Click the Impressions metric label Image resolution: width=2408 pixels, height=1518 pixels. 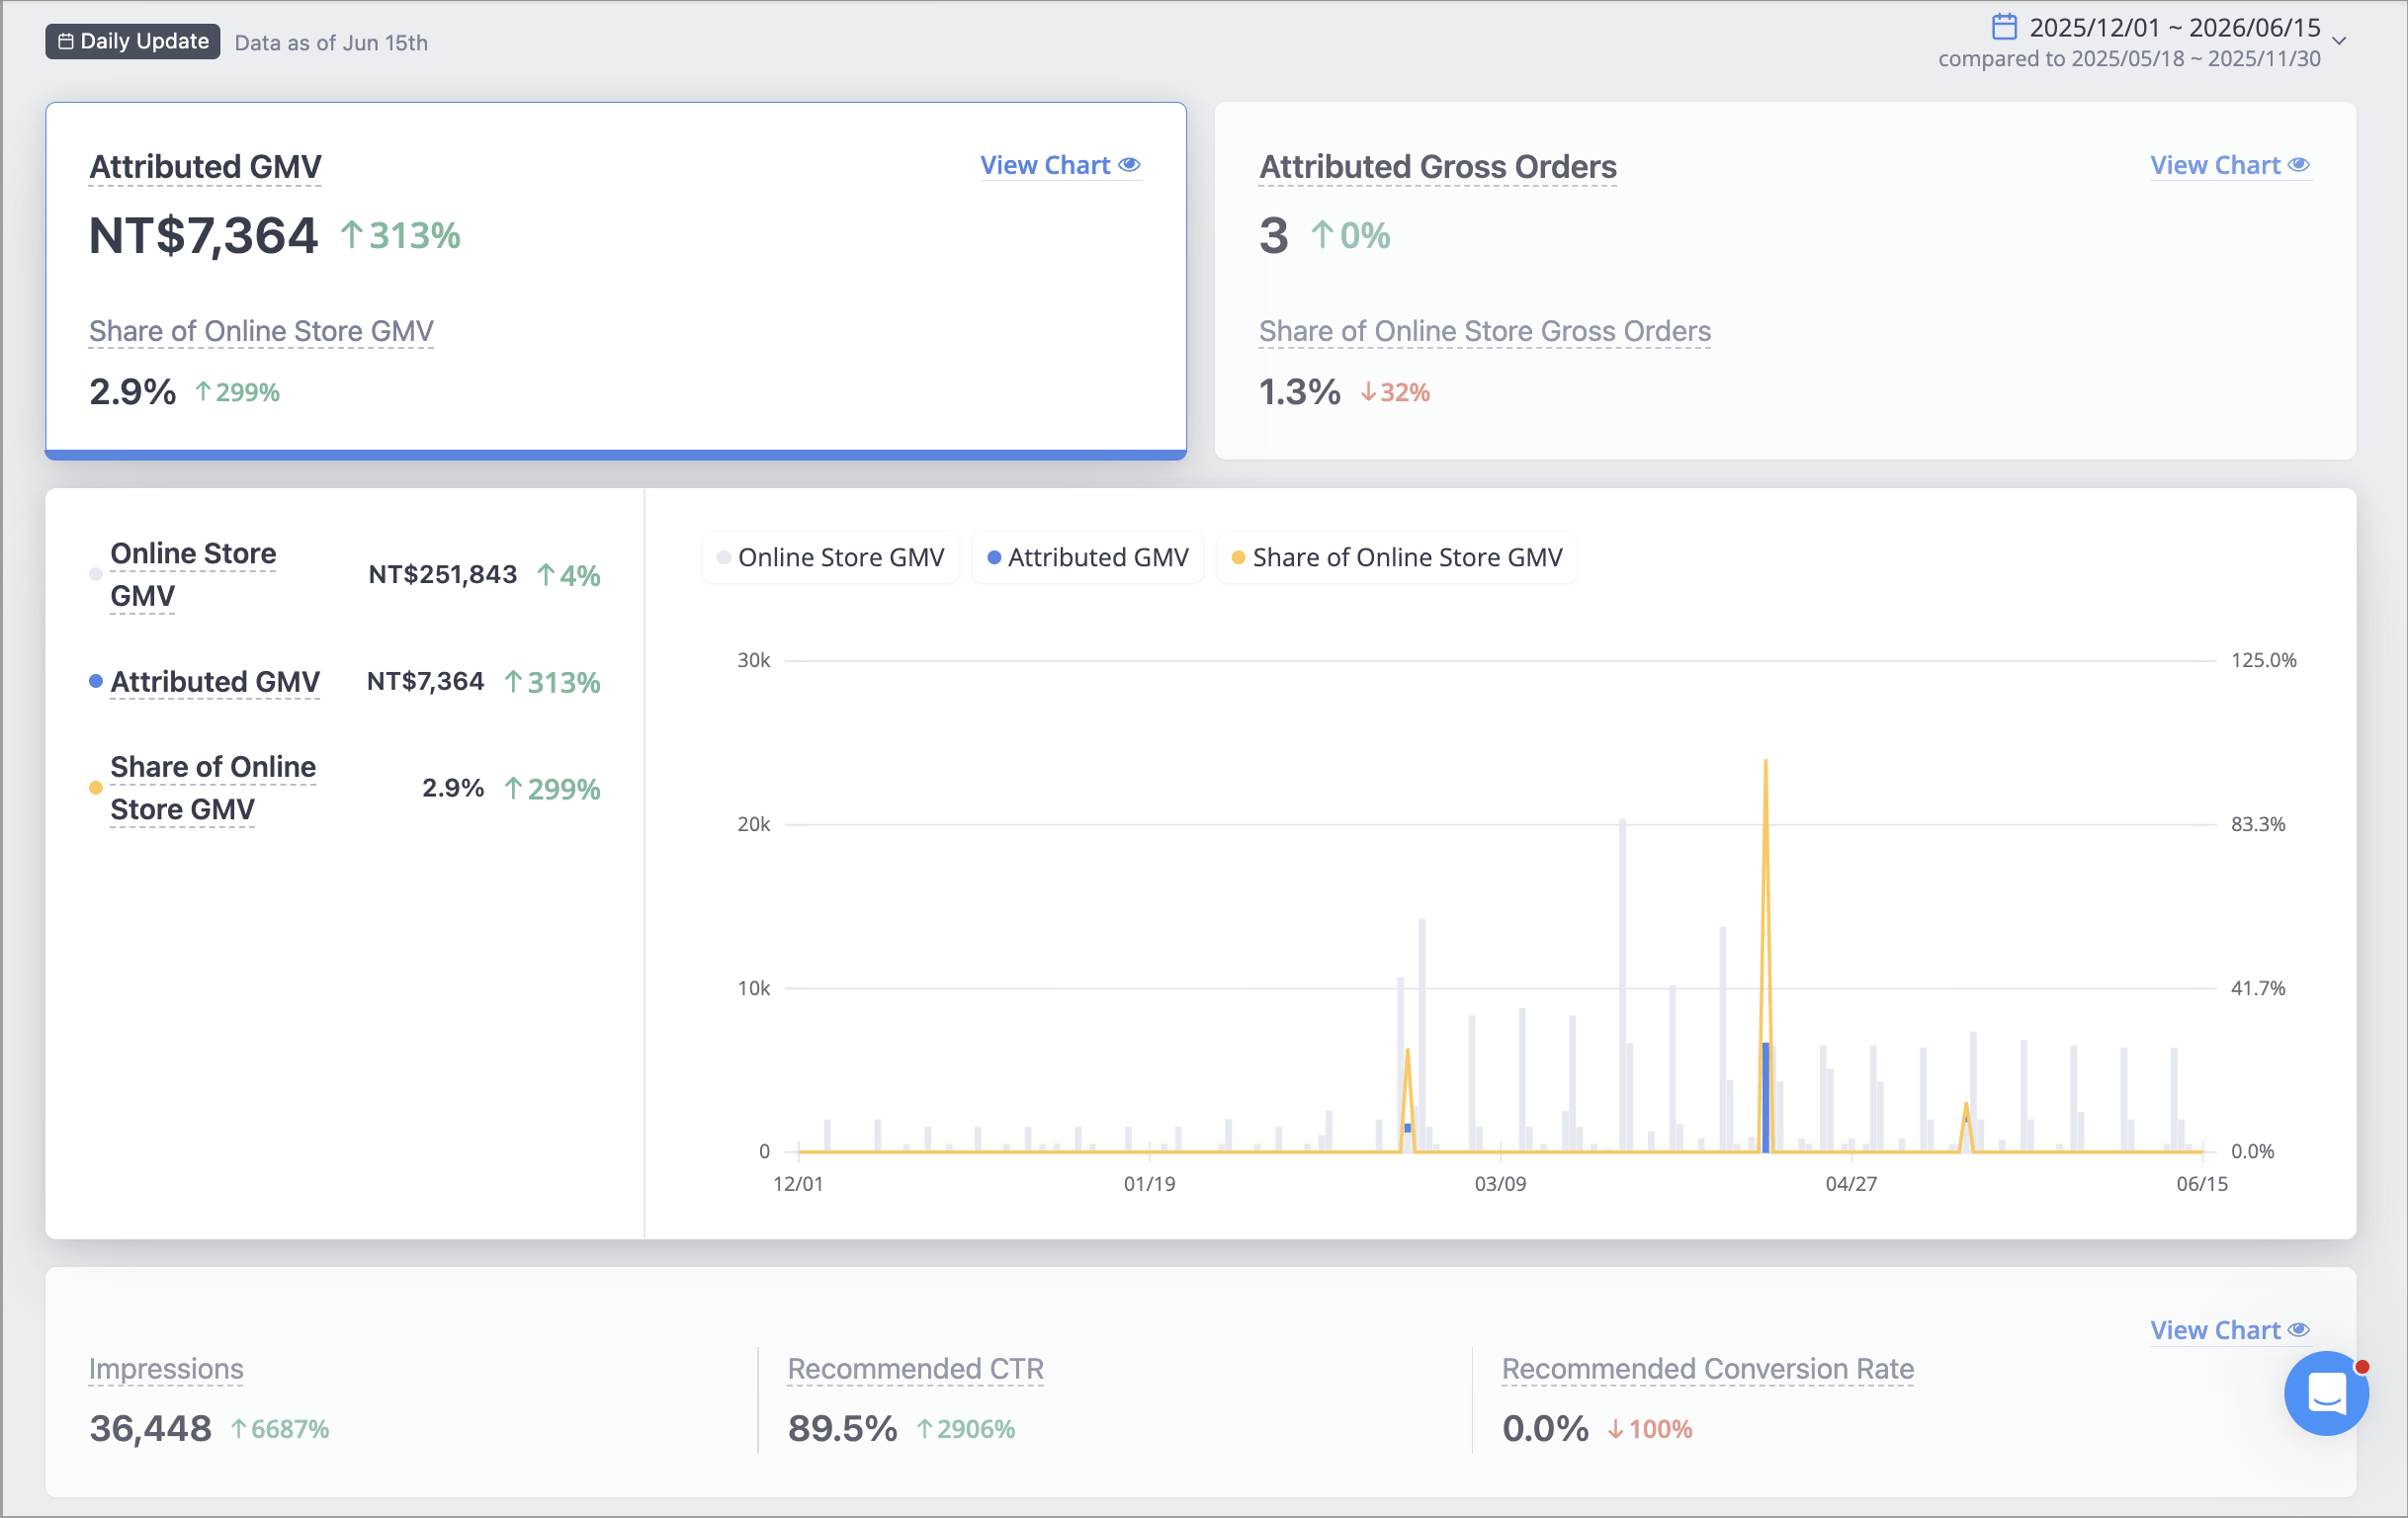point(166,1368)
